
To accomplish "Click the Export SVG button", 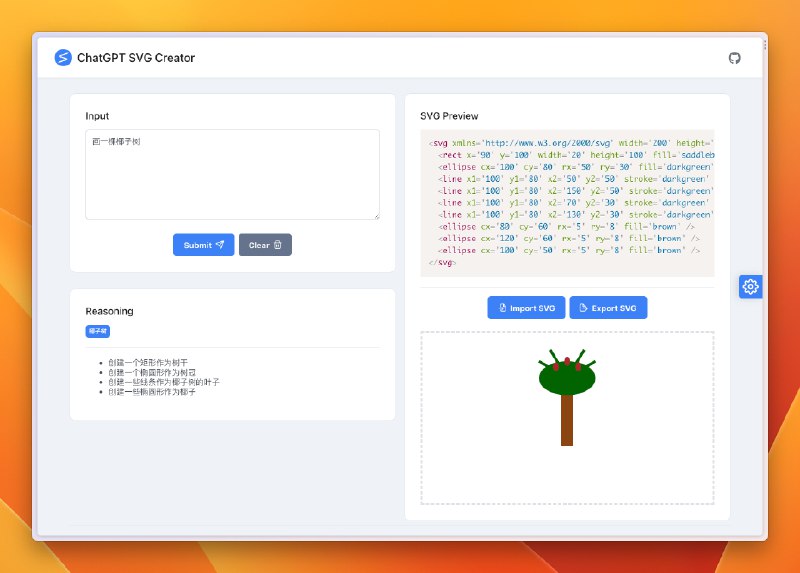I will click(x=608, y=308).
